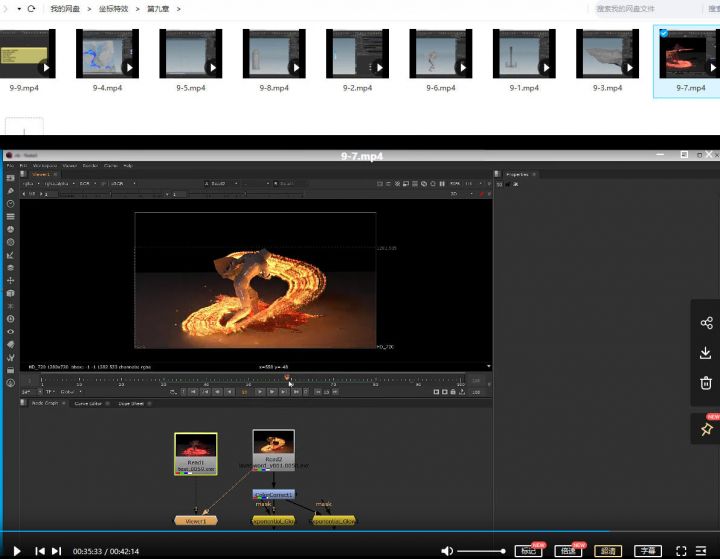Open the frame rate 24 dropdown
The height and width of the screenshot is (559, 720).
click(31, 392)
